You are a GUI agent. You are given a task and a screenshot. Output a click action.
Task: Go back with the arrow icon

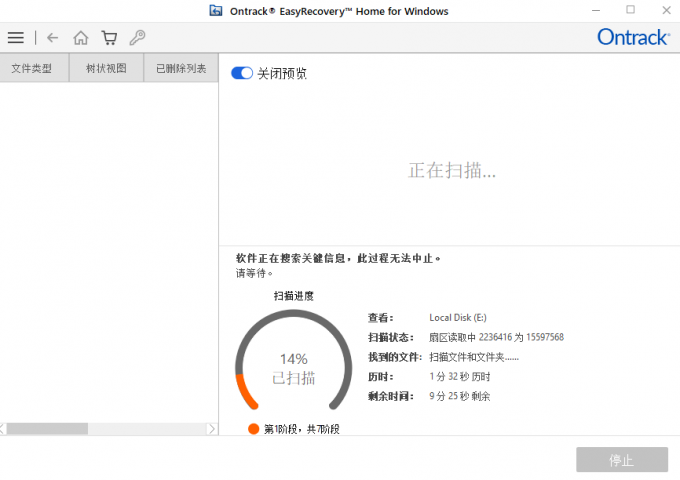[x=52, y=38]
